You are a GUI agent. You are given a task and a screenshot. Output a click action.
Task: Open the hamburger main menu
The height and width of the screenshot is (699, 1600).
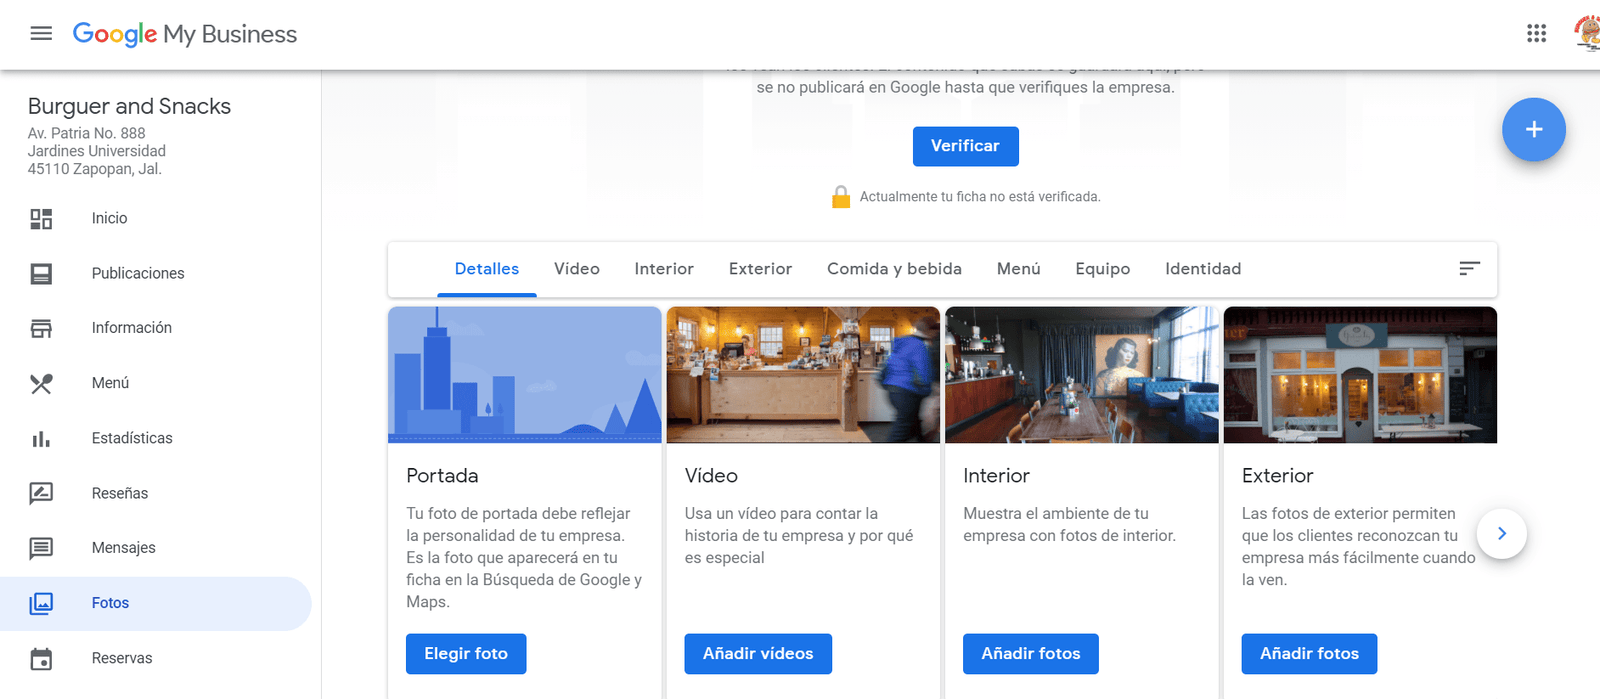[x=41, y=34]
